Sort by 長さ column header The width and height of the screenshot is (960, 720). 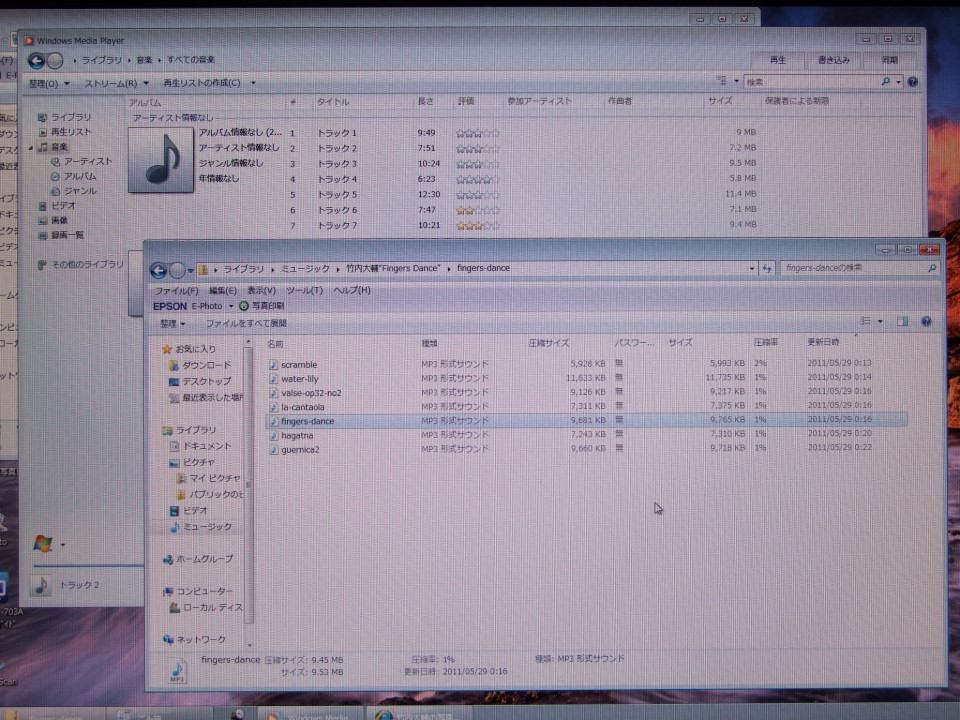[x=426, y=101]
